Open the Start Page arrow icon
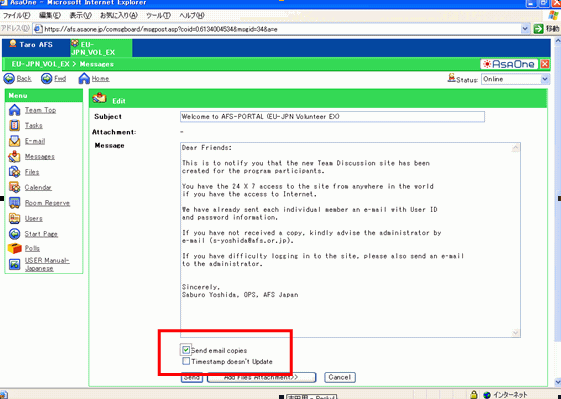Image resolution: width=561 pixels, height=399 pixels. [x=14, y=234]
